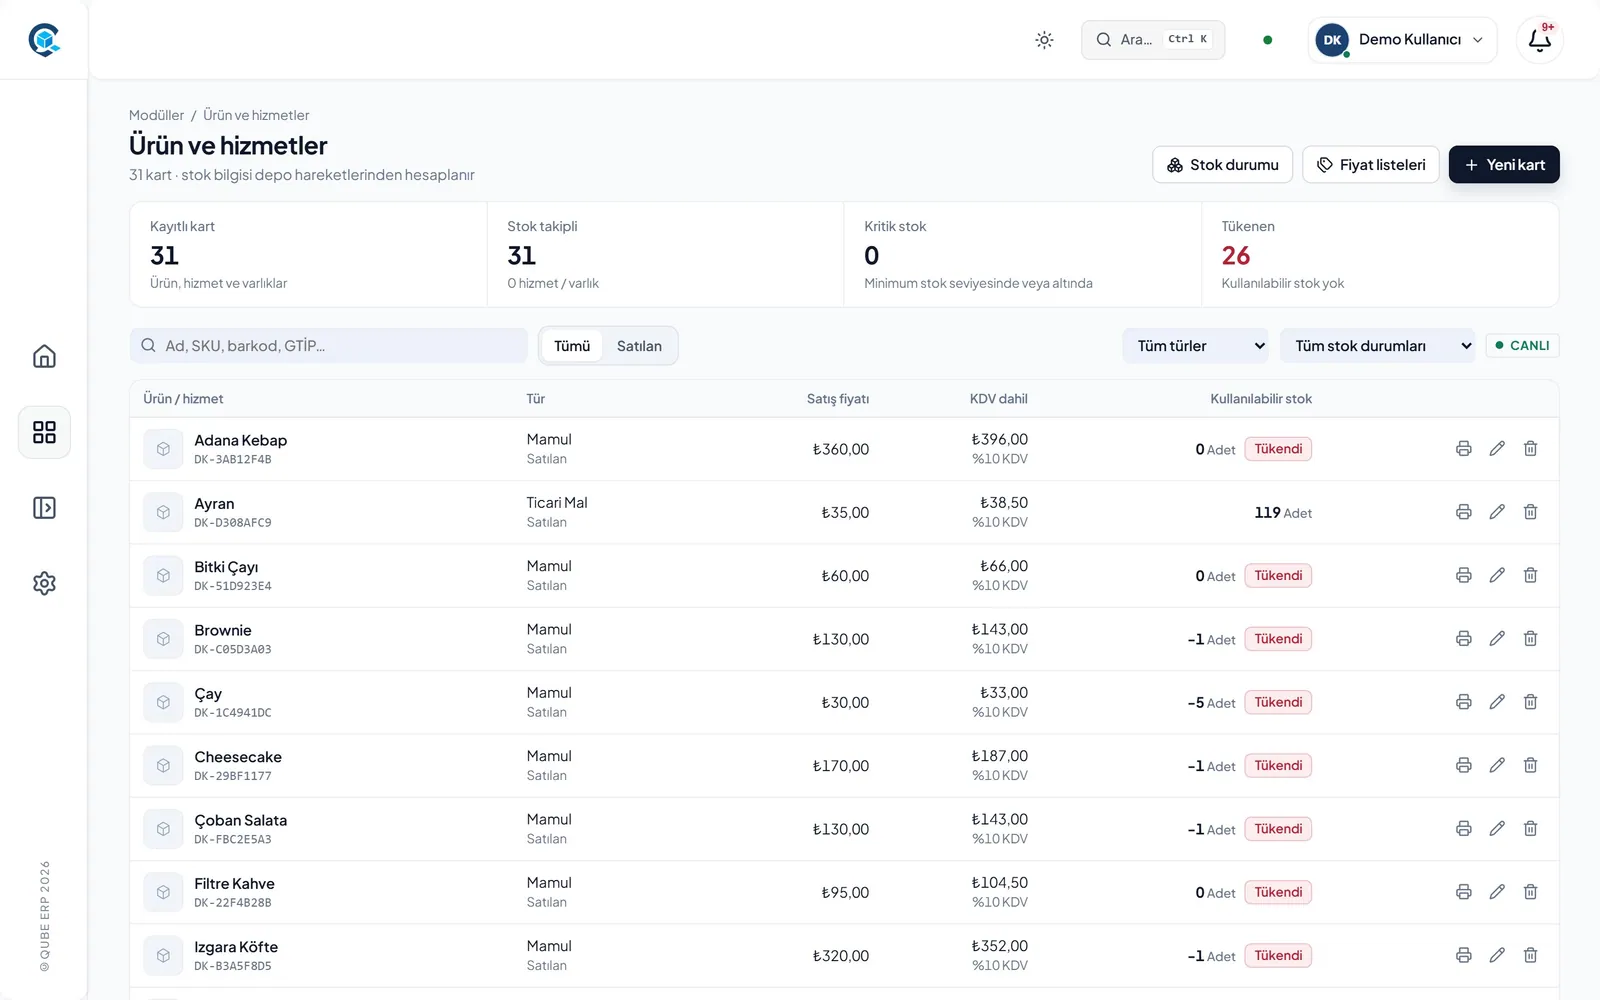The width and height of the screenshot is (1600, 1000).
Task: Click the Tükenen summary card
Action: click(1379, 254)
